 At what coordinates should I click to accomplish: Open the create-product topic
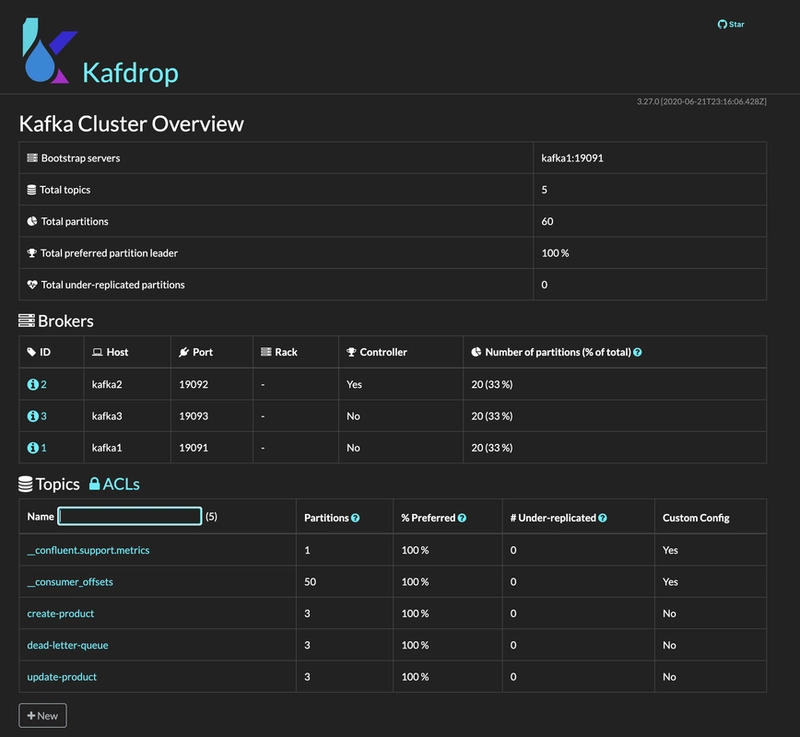(61, 613)
